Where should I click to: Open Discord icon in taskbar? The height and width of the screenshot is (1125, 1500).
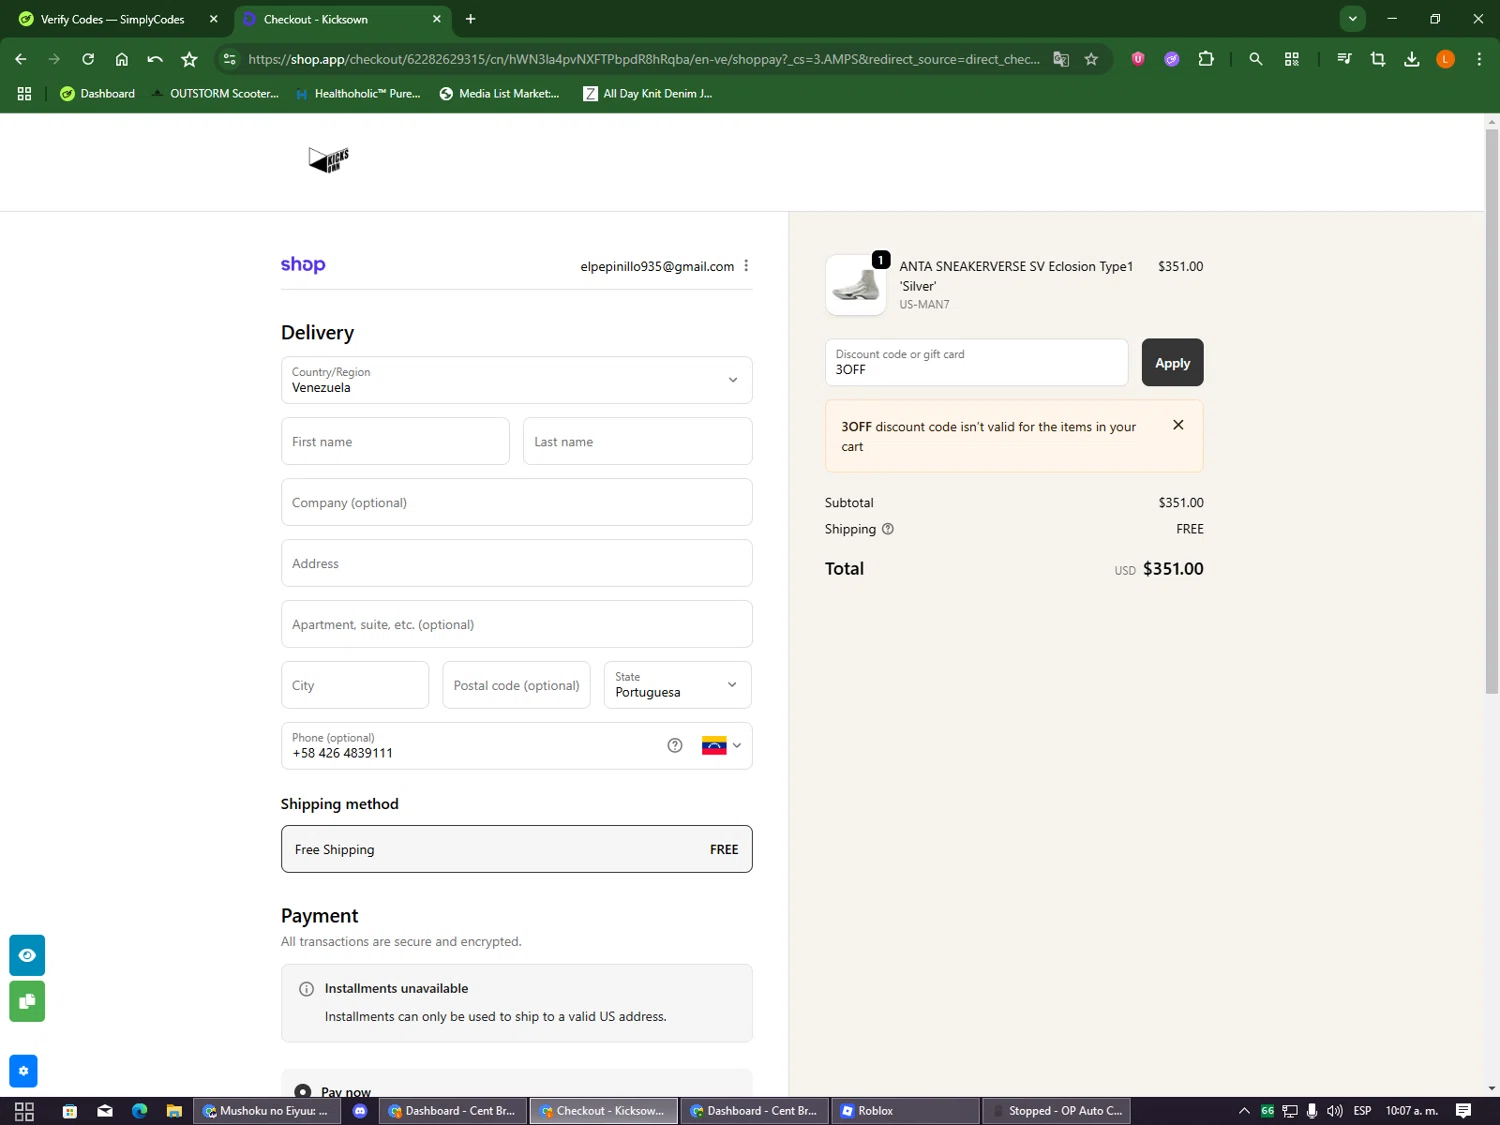(x=360, y=1111)
